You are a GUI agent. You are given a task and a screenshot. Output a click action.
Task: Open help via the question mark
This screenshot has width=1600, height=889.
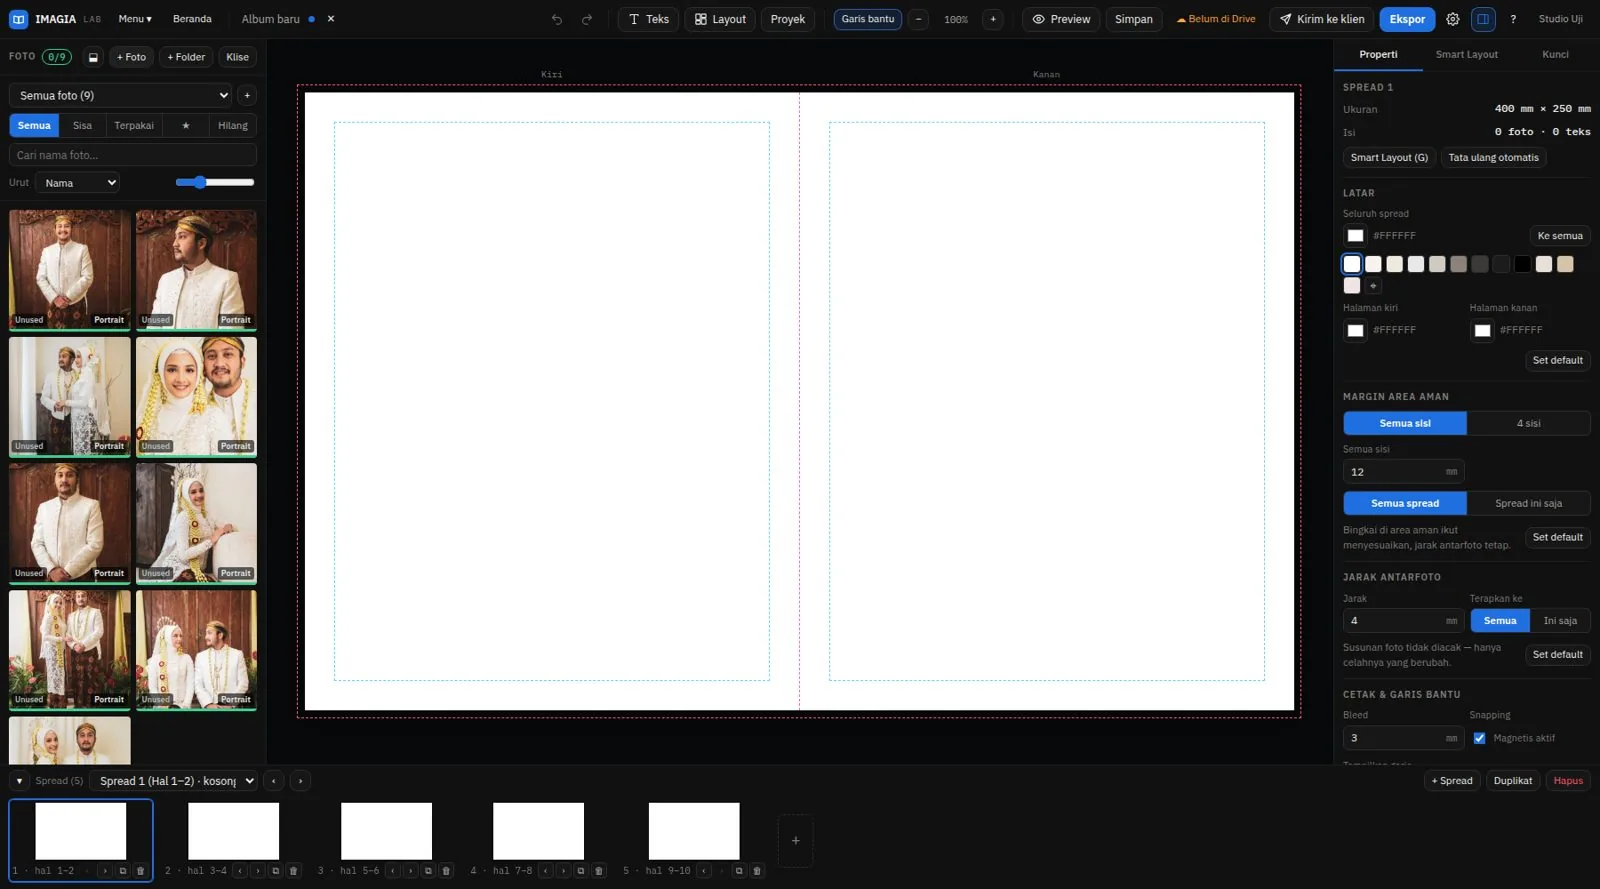[x=1513, y=19]
